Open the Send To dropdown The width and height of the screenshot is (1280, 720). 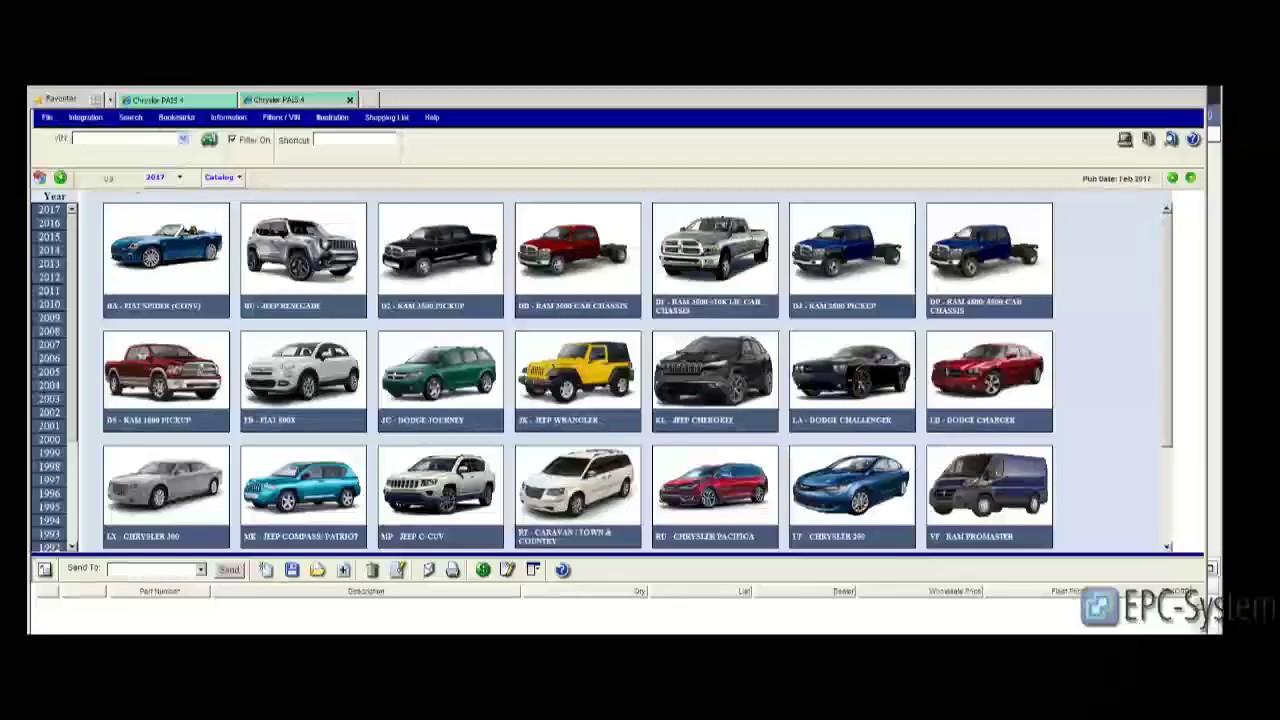pyautogui.click(x=200, y=569)
